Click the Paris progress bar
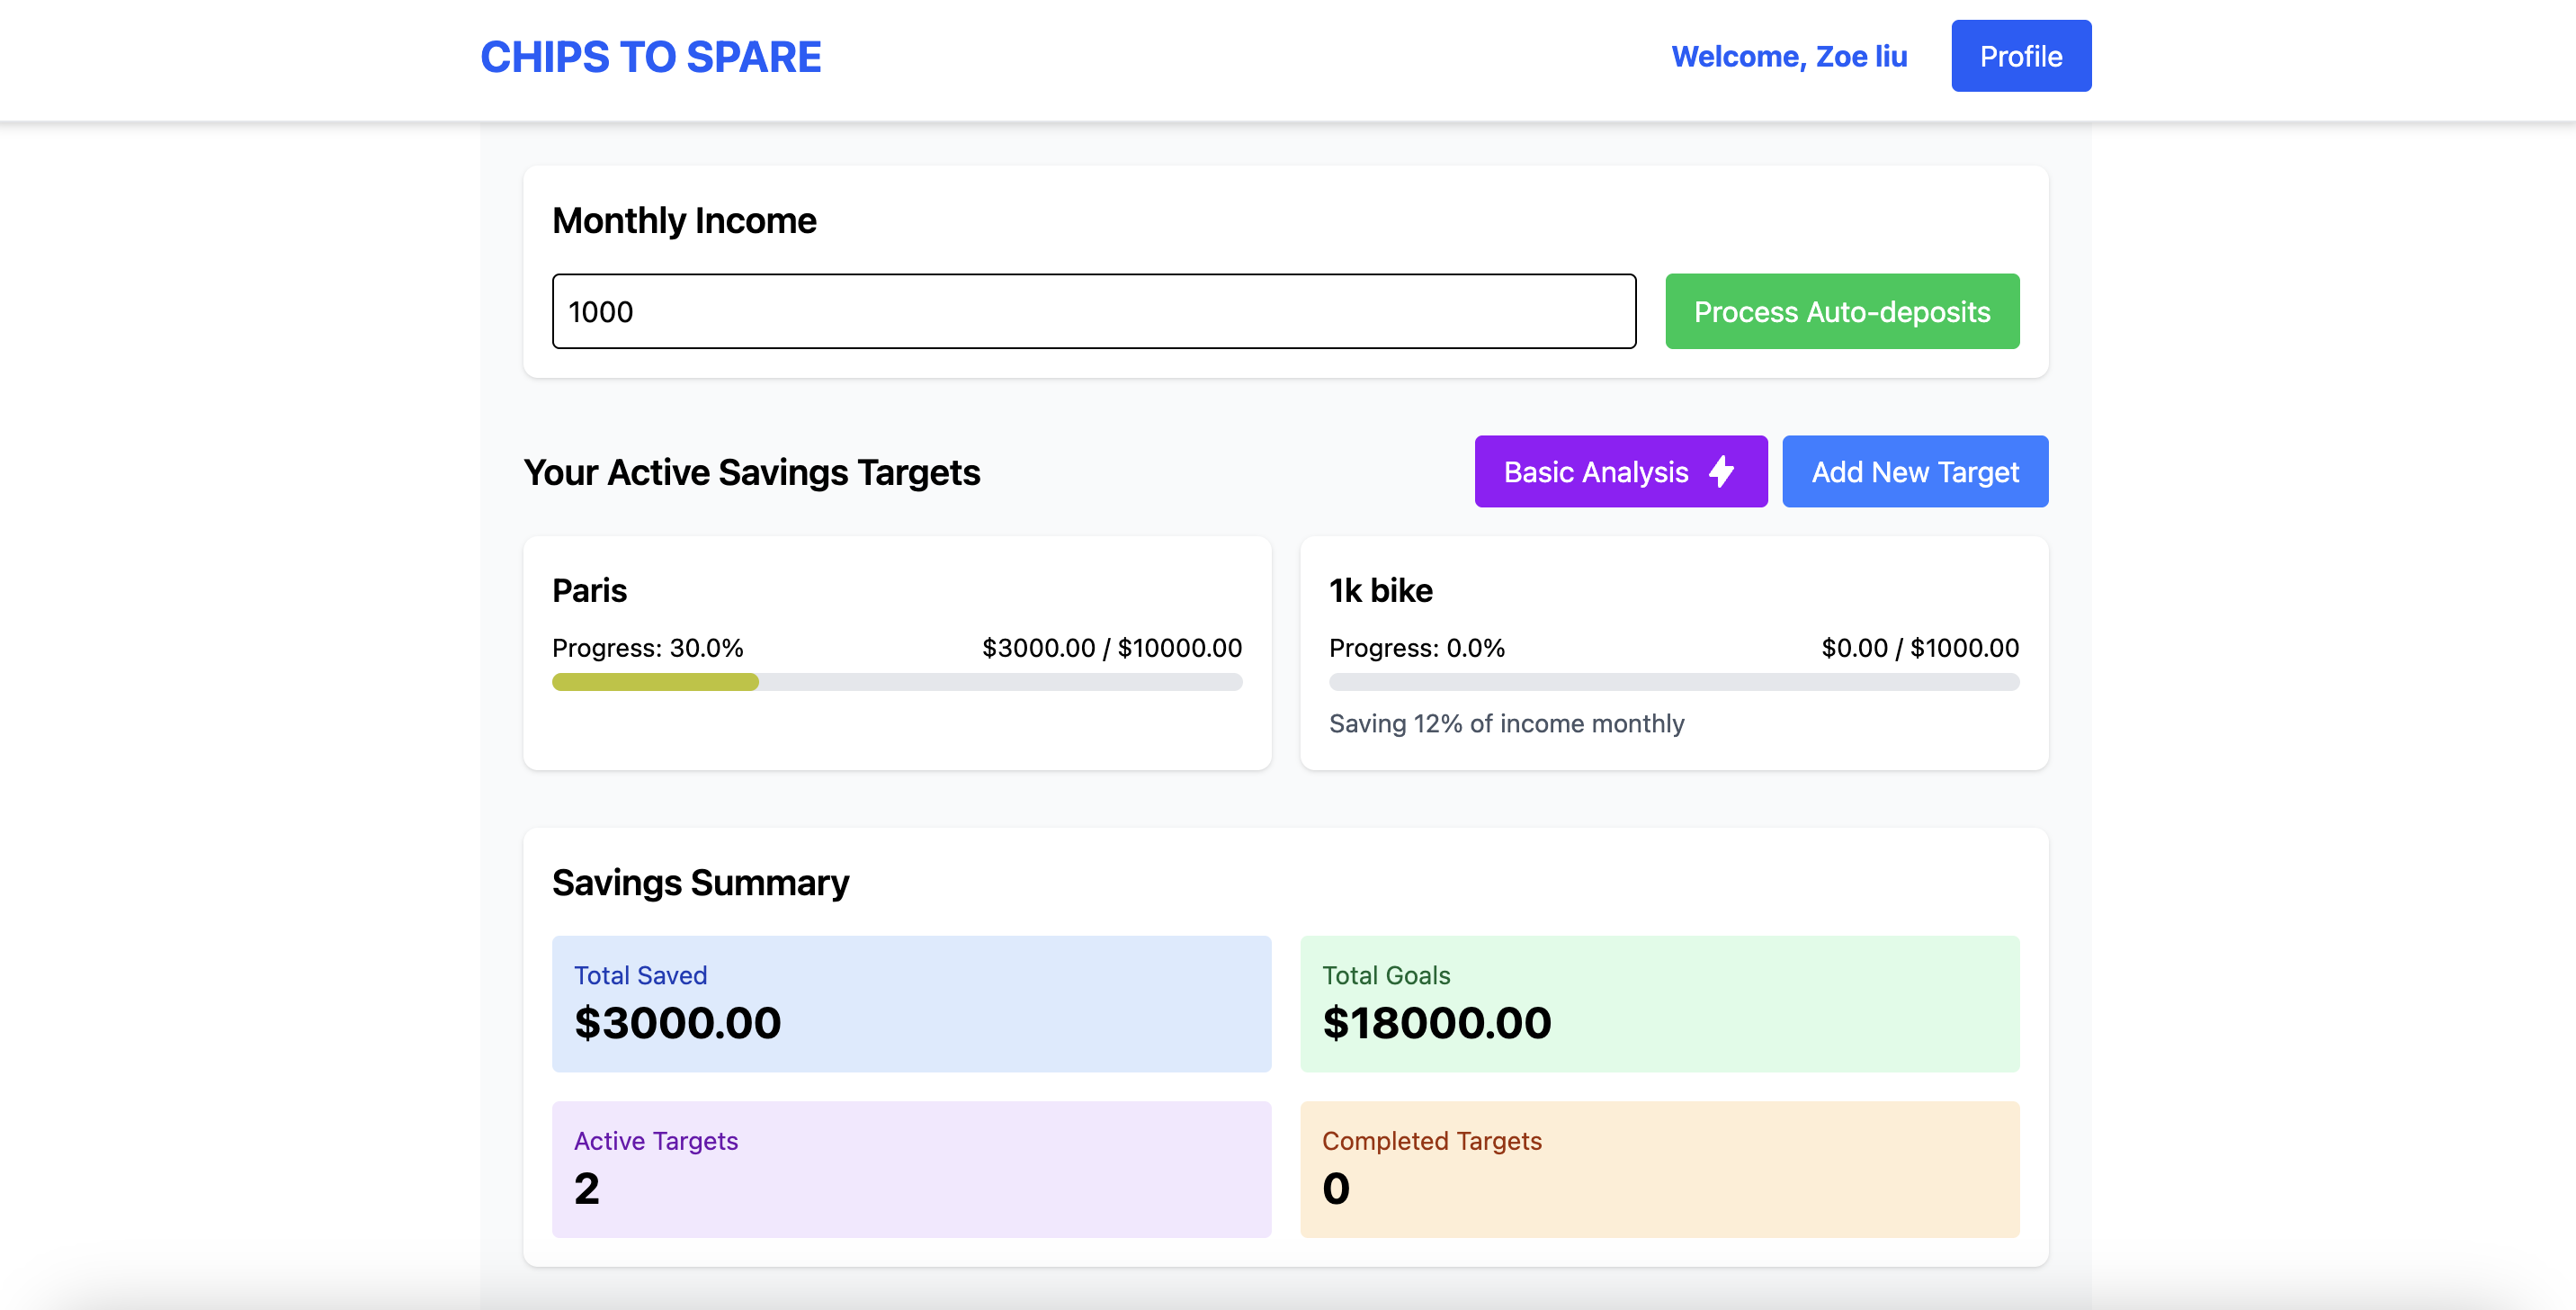Image resolution: width=2576 pixels, height=1310 pixels. (x=896, y=682)
